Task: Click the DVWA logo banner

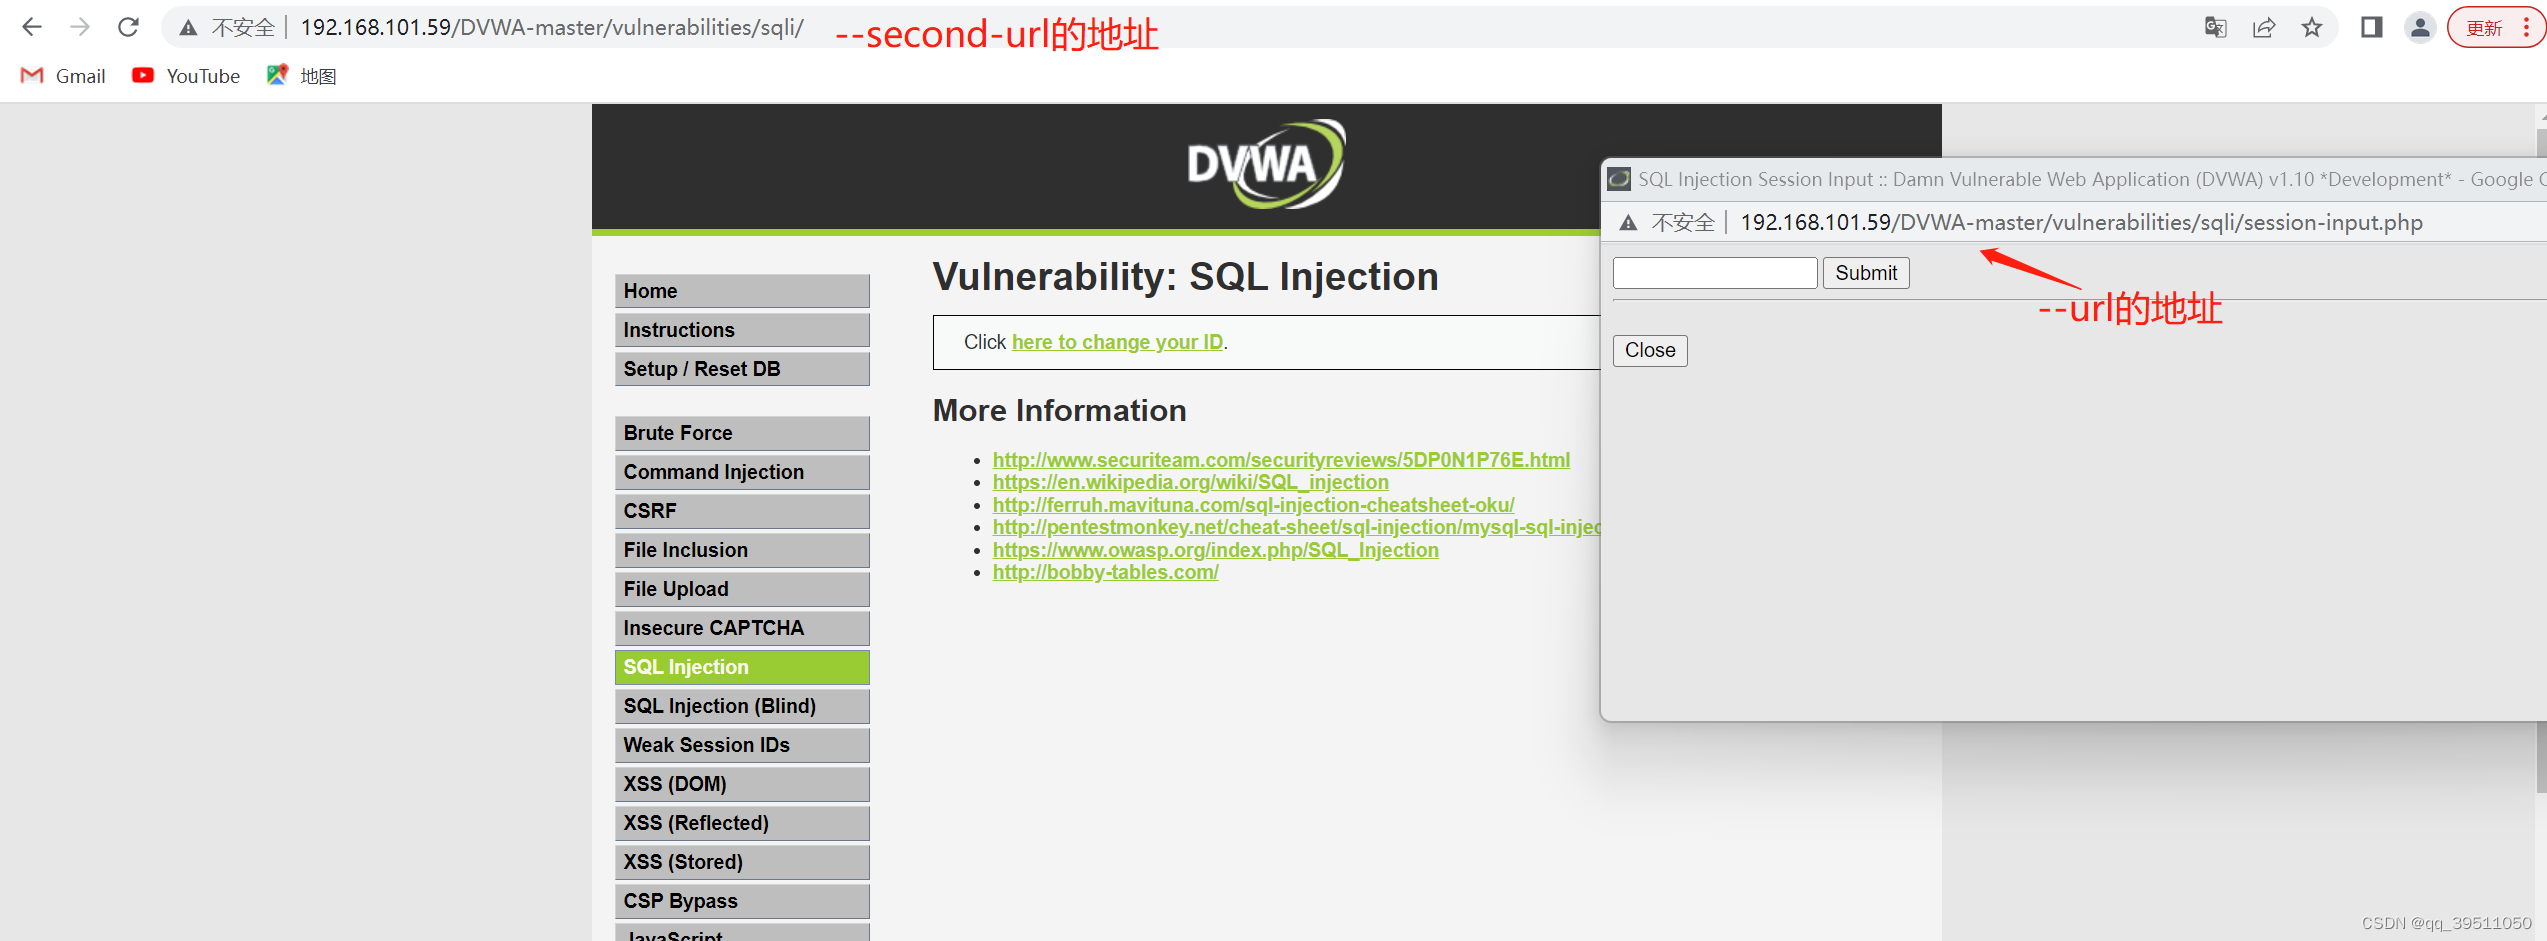Action: coord(1265,165)
